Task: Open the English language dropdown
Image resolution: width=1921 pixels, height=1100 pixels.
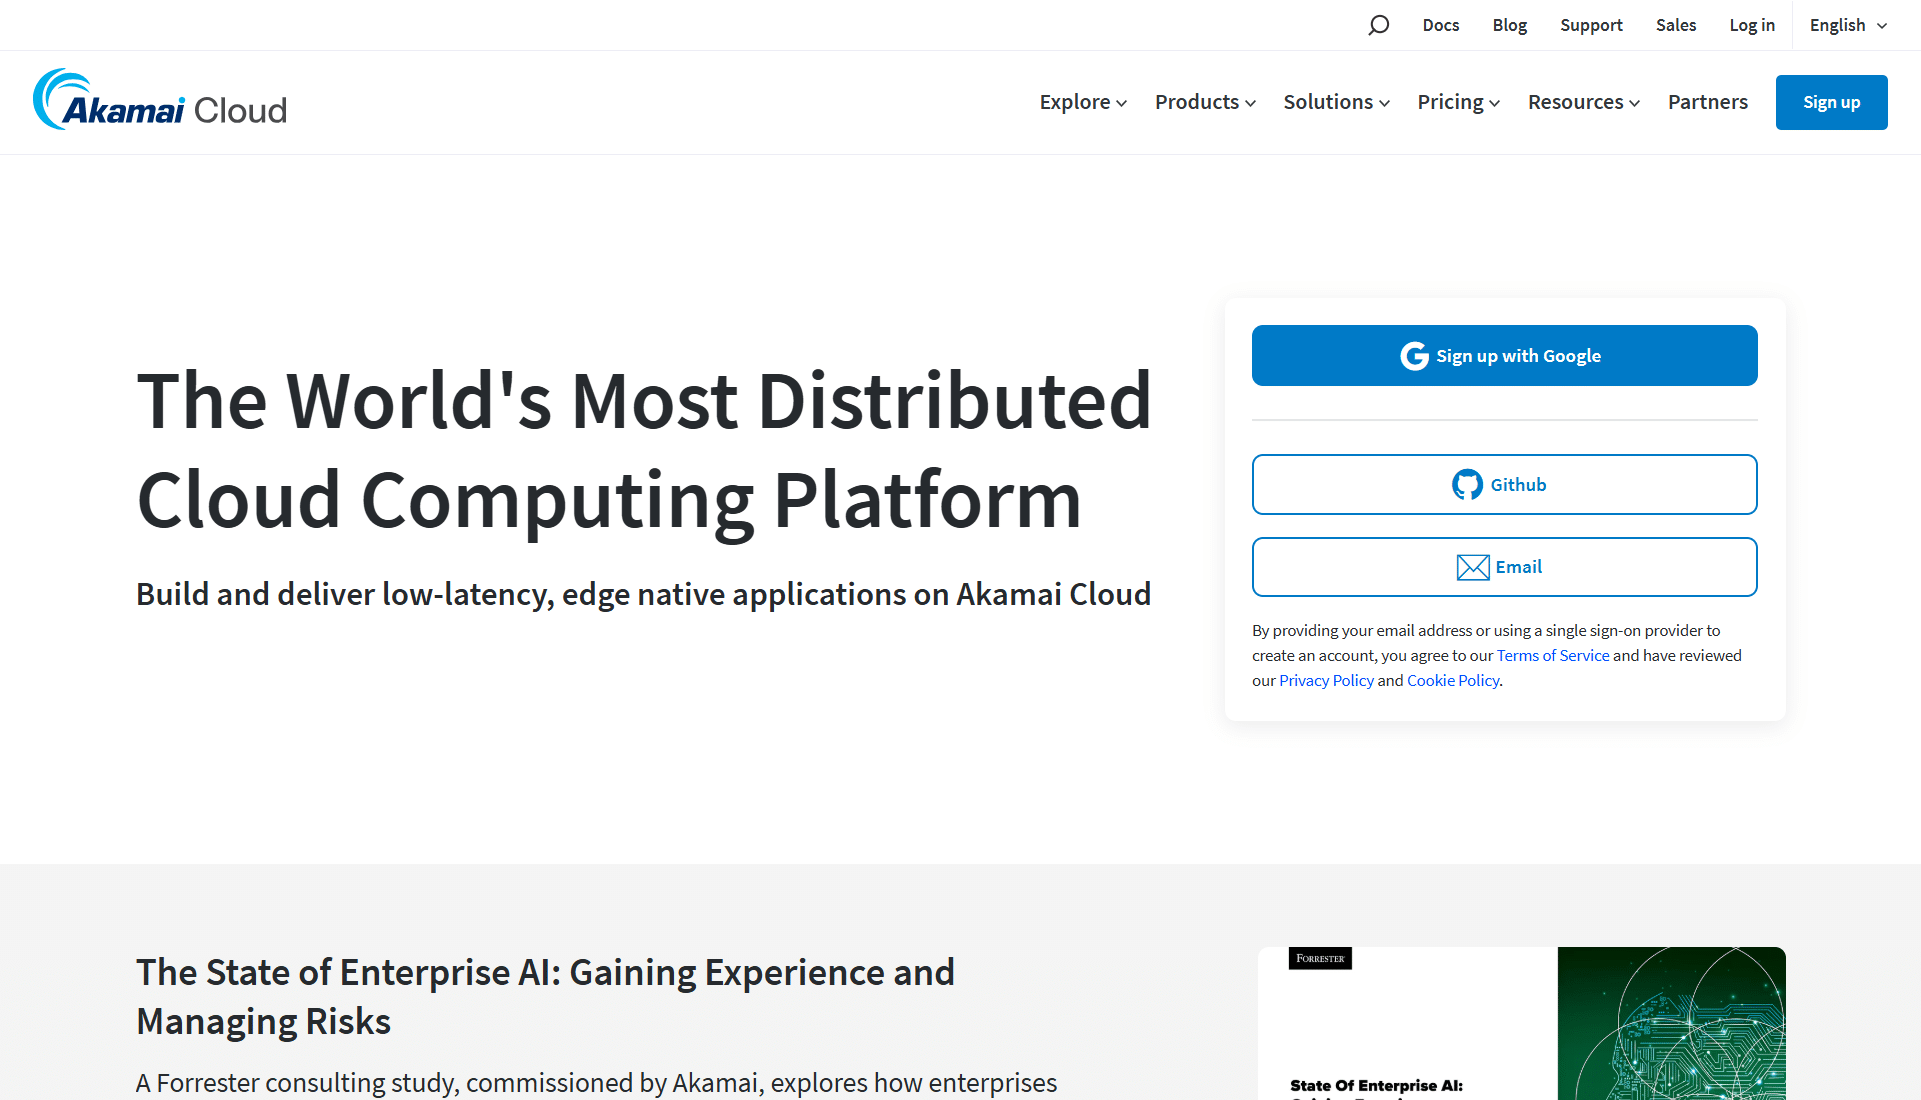Action: [x=1848, y=25]
